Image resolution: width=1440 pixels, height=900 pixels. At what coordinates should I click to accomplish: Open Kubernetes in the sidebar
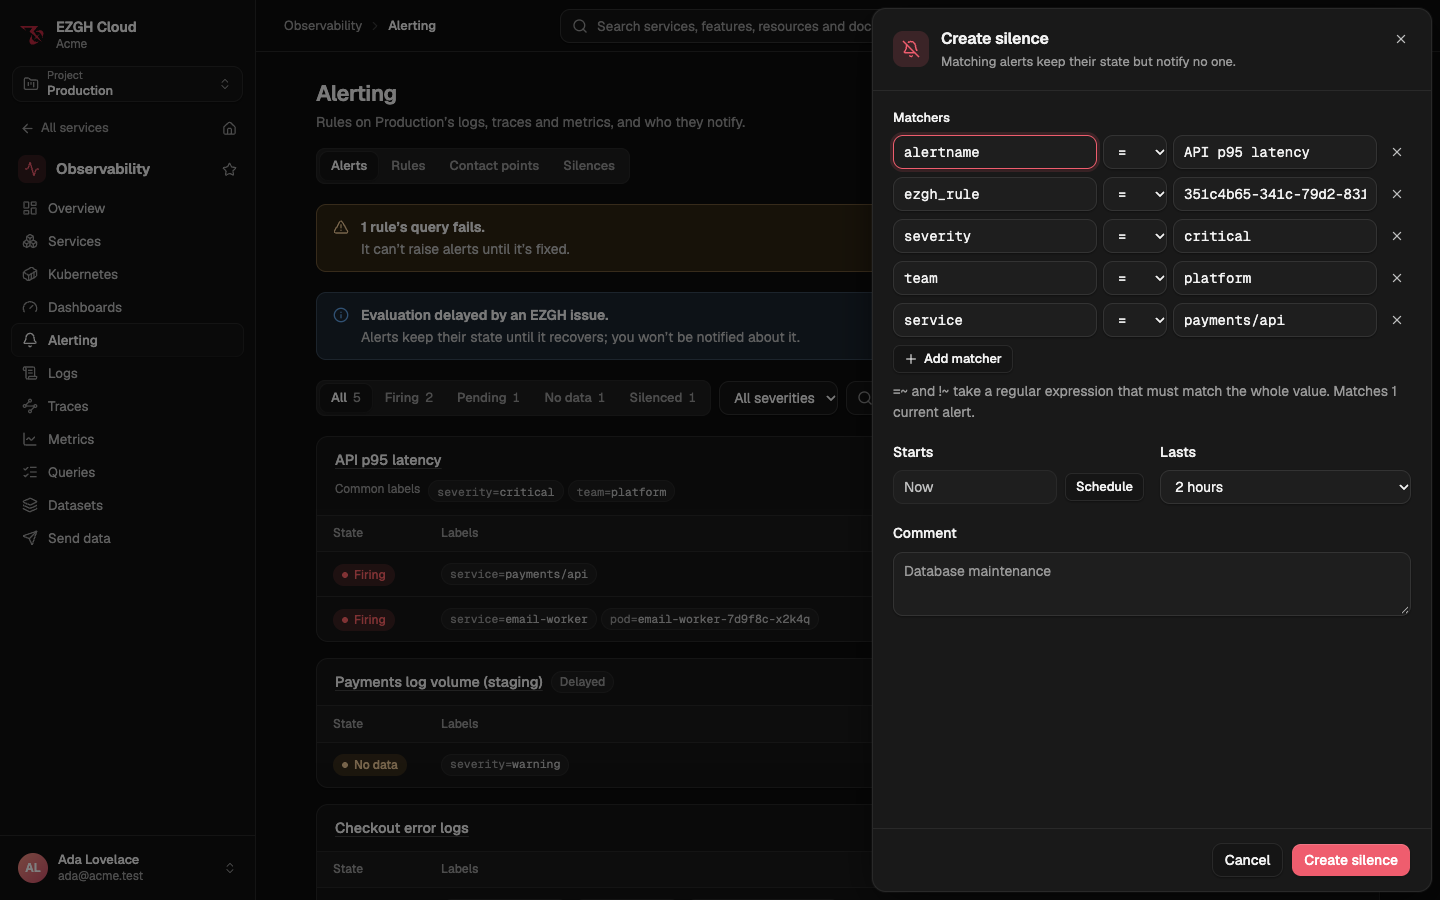click(x=127, y=274)
